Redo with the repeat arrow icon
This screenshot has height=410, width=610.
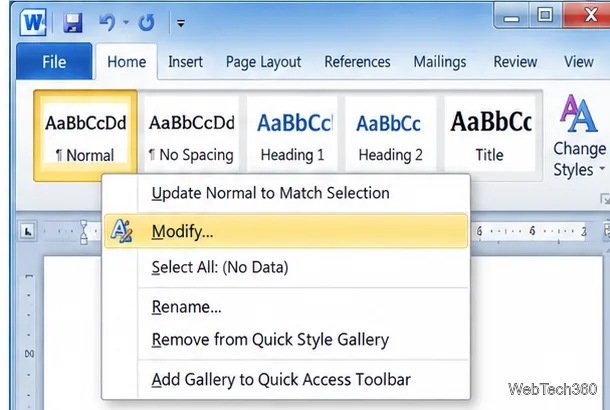click(x=147, y=23)
